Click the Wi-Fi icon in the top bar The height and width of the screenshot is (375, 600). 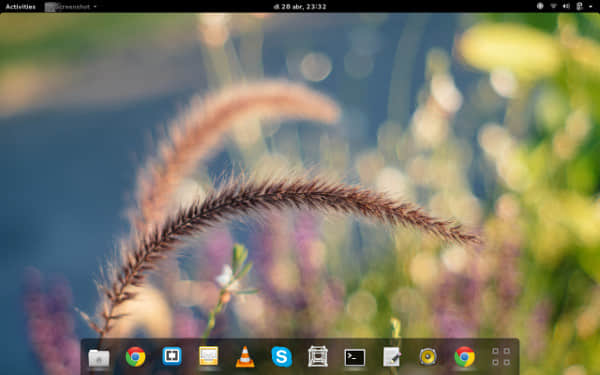[x=553, y=6]
